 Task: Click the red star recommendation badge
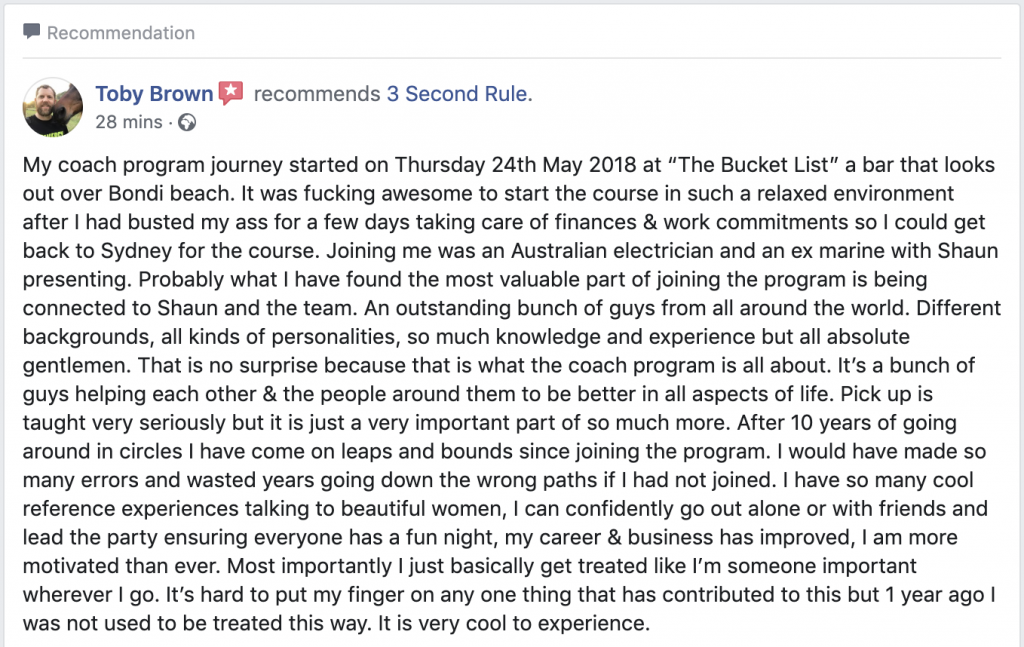pos(231,93)
